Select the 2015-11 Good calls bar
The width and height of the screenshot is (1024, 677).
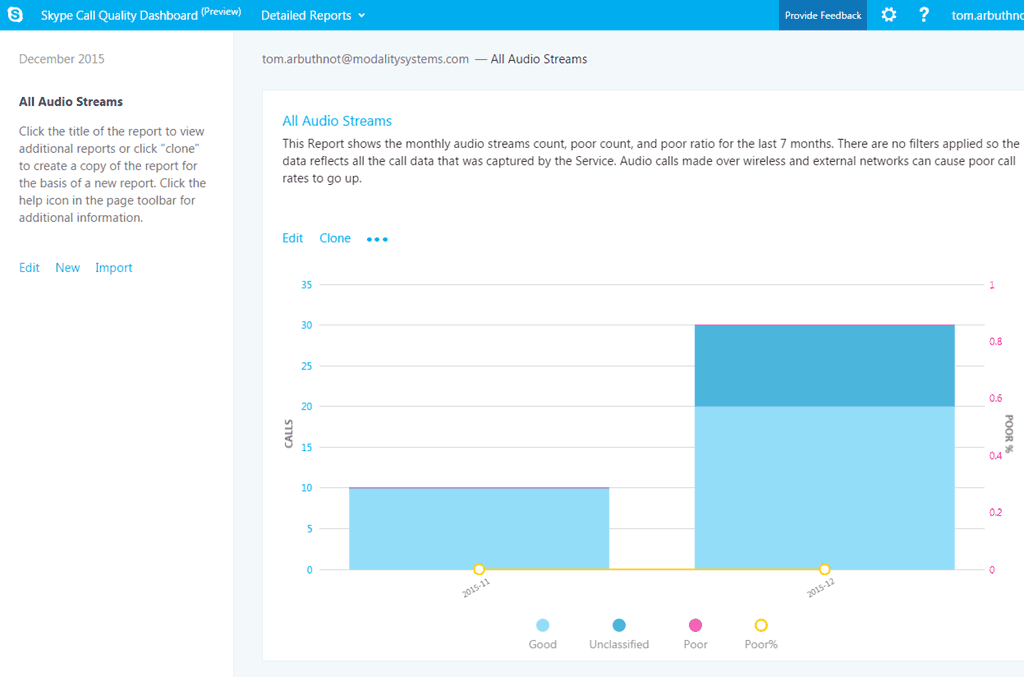coord(479,528)
